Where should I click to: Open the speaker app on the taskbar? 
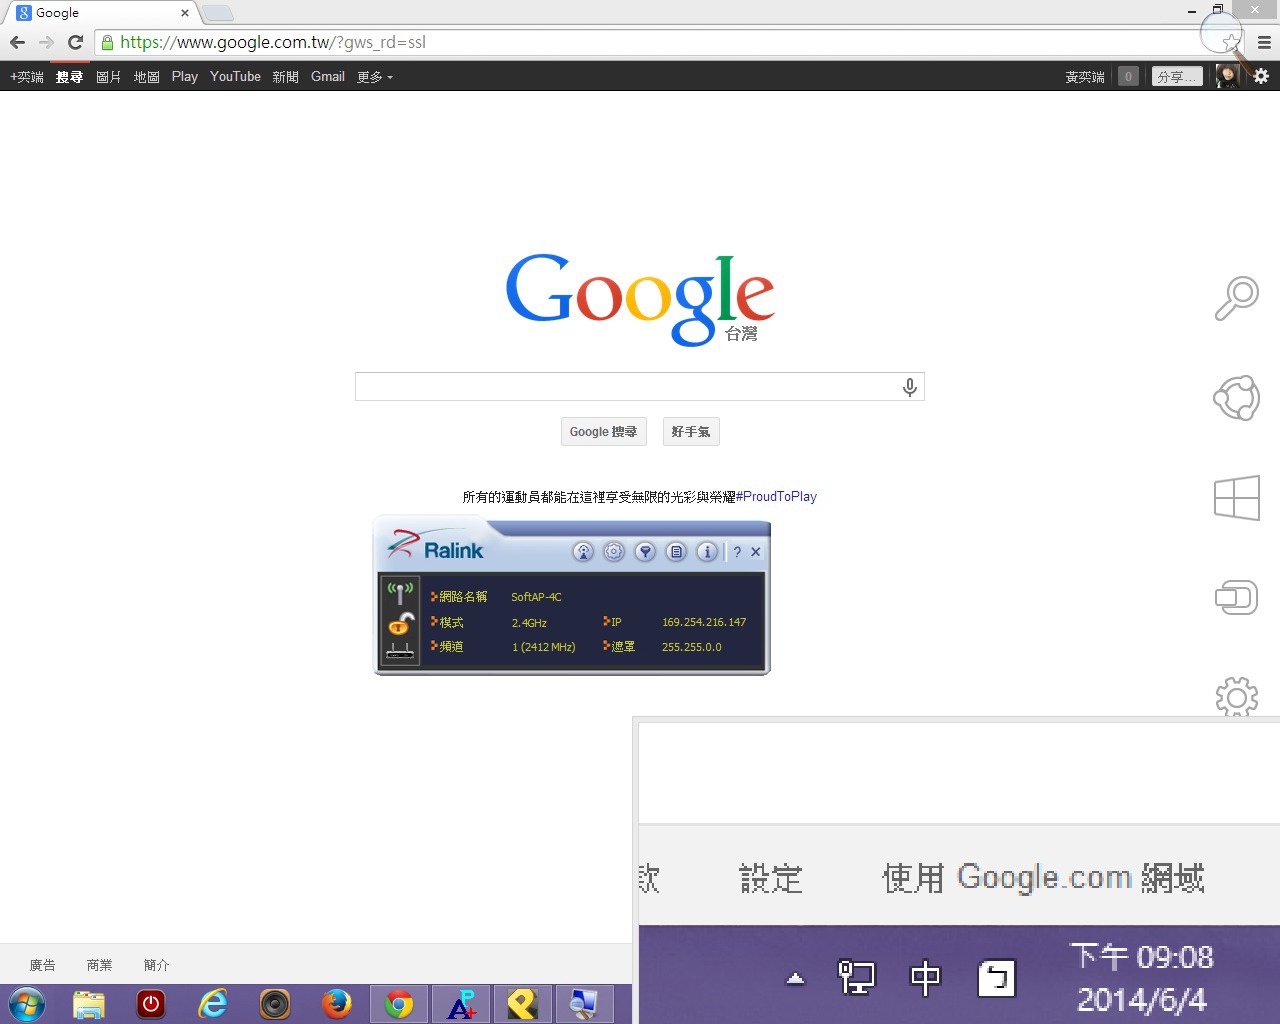tap(275, 1004)
